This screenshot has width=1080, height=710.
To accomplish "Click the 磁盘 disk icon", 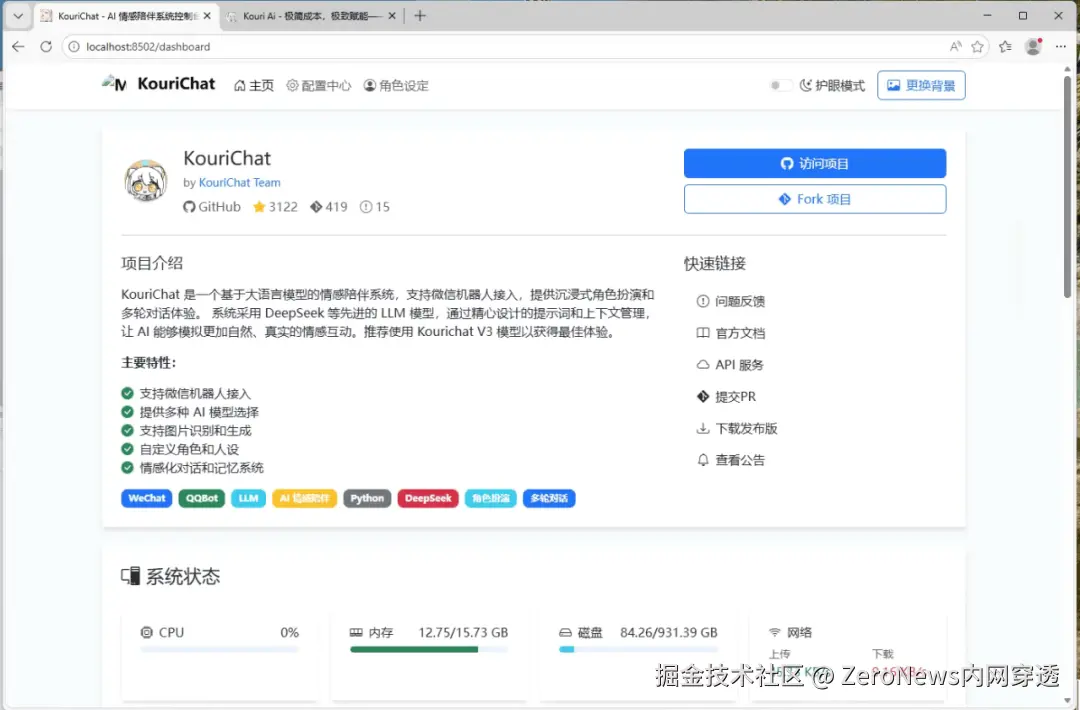I will click(565, 632).
